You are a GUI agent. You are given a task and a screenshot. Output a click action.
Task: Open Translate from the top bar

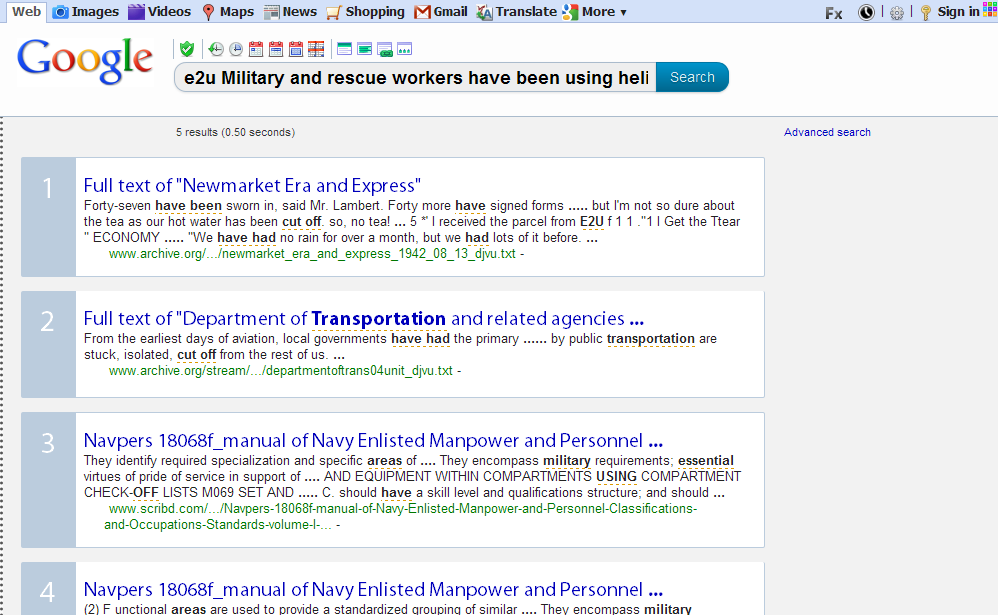point(516,11)
